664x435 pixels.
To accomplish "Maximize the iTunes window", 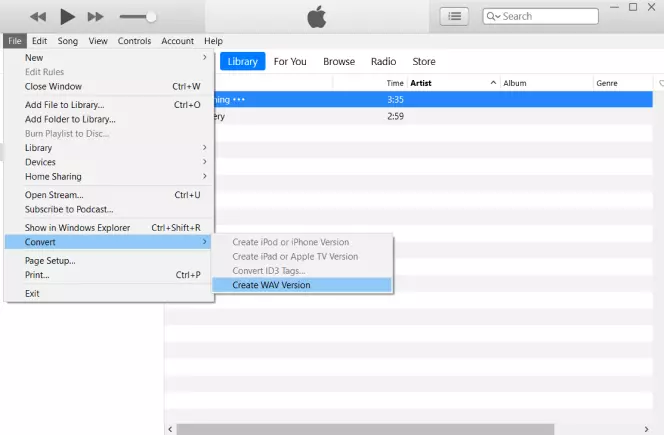I will pyautogui.click(x=633, y=7).
